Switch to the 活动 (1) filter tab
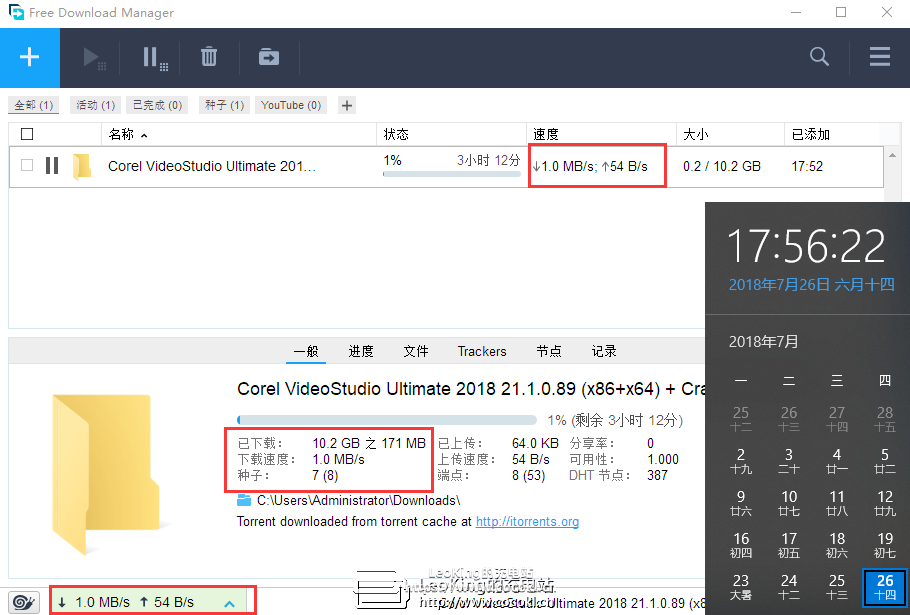910x615 pixels. click(x=96, y=105)
